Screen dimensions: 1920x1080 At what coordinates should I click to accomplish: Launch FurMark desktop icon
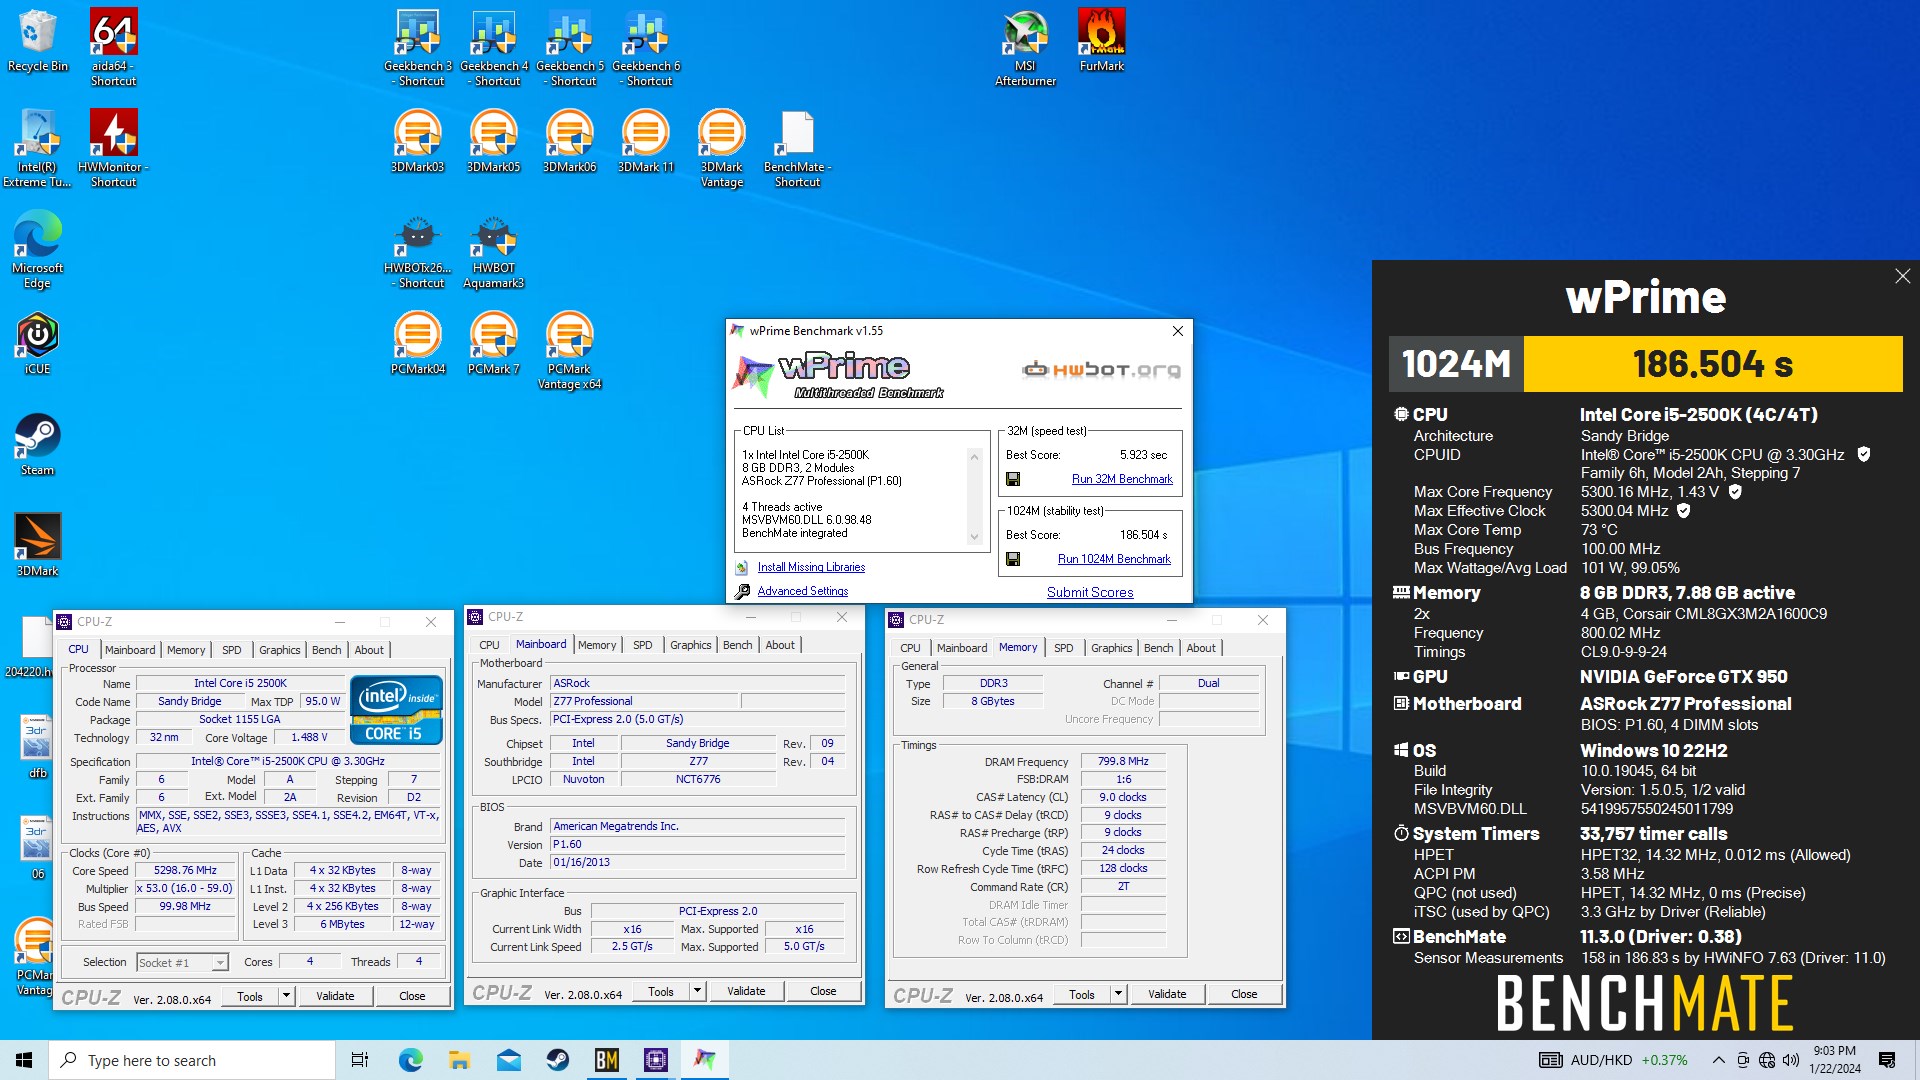coord(1101,40)
